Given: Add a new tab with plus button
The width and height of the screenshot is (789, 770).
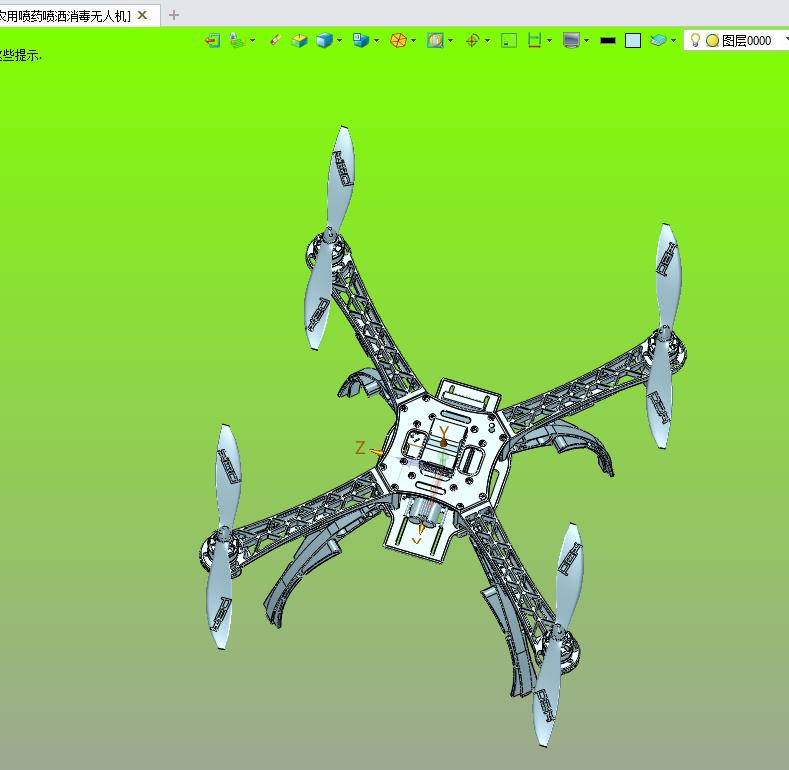Looking at the screenshot, I should tap(174, 16).
